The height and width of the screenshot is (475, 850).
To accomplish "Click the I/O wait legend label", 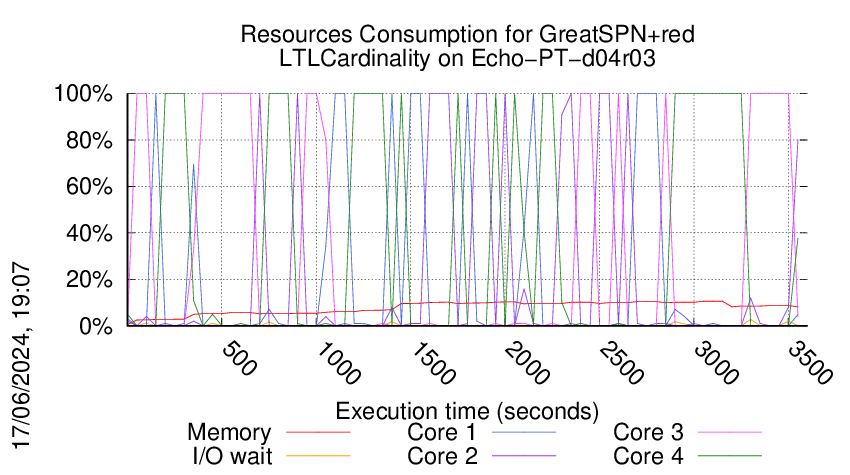I will click(233, 457).
